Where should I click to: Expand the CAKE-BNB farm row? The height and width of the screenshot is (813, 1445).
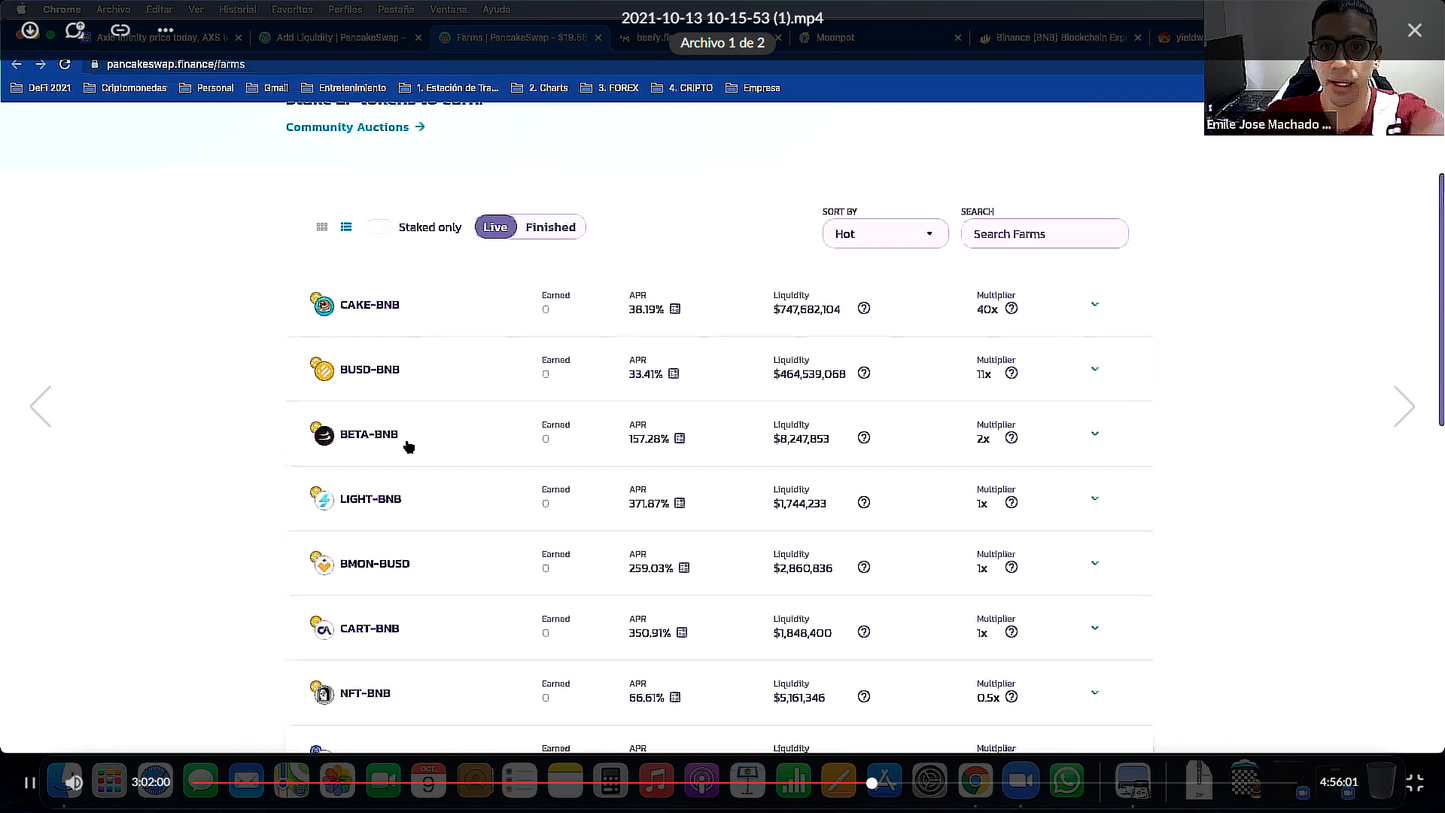click(1095, 304)
